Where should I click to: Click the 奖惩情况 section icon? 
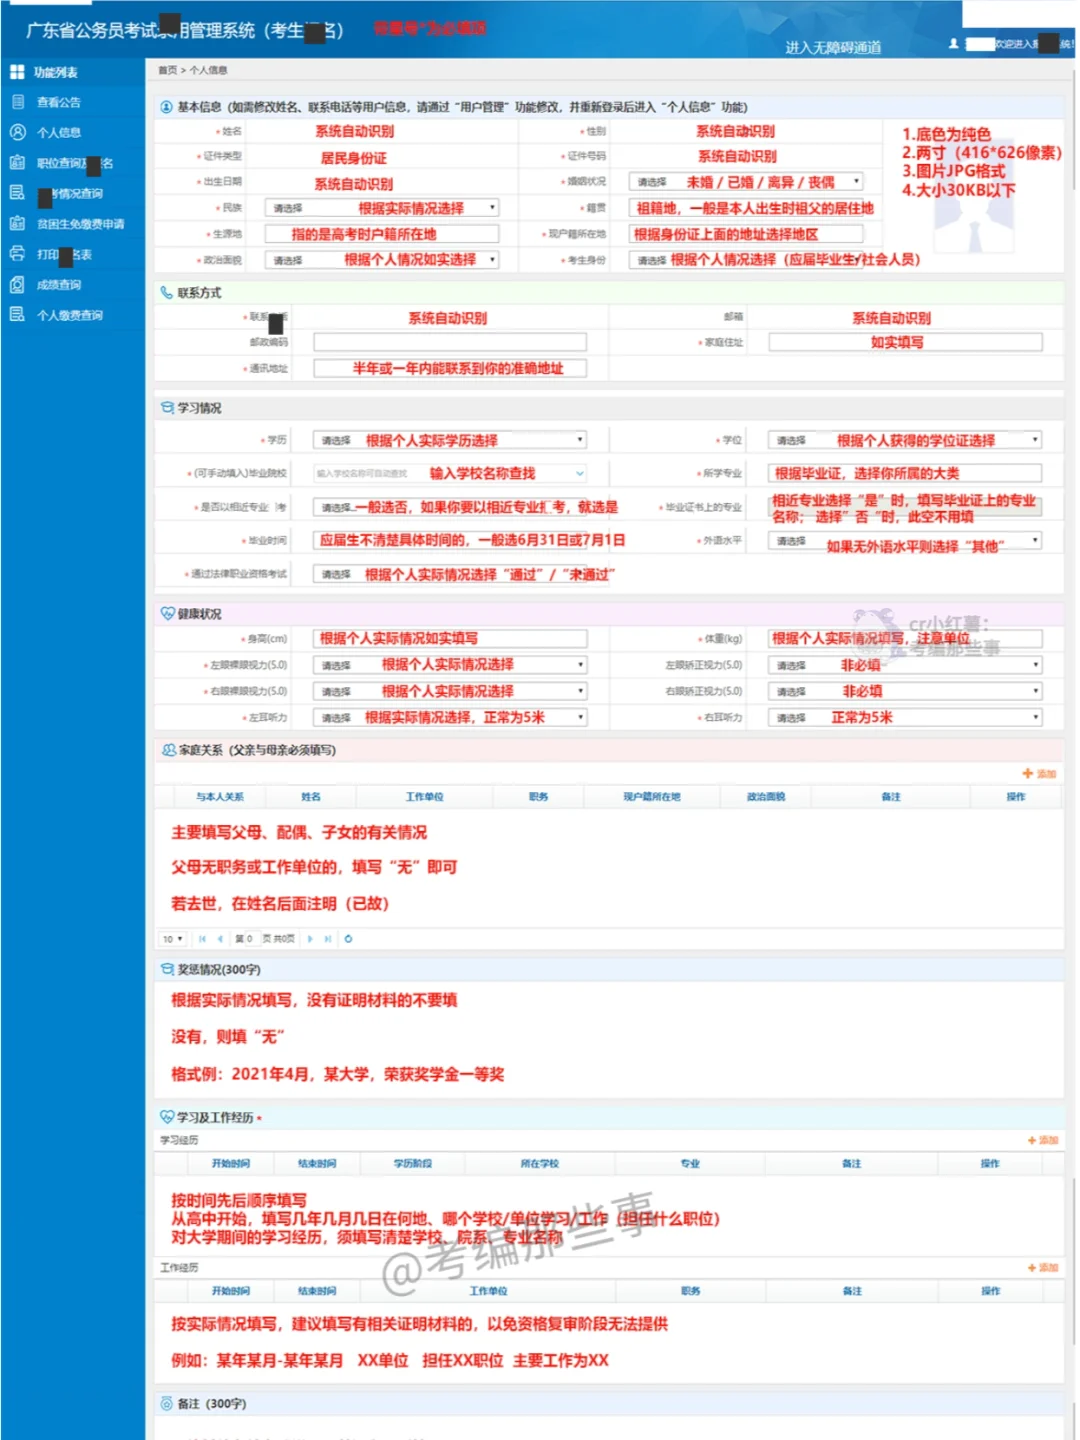[167, 969]
